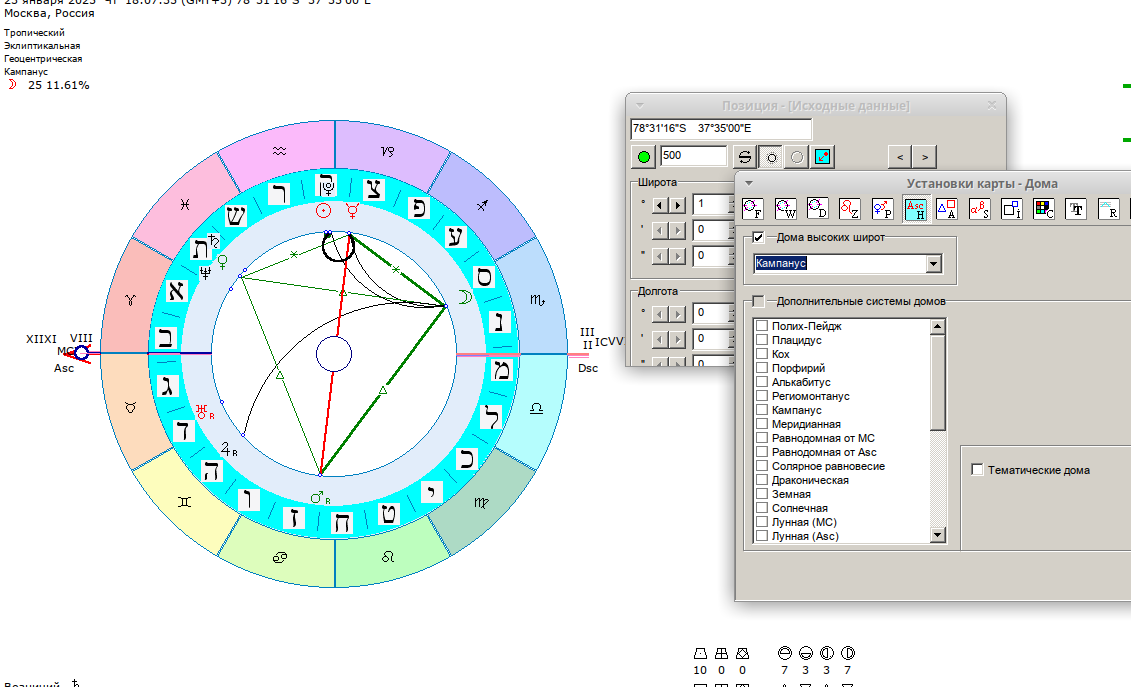Image resolution: width=1131 pixels, height=687 pixels.
Task: Decrease latitude minutes with left arrow
Action: tap(660, 230)
